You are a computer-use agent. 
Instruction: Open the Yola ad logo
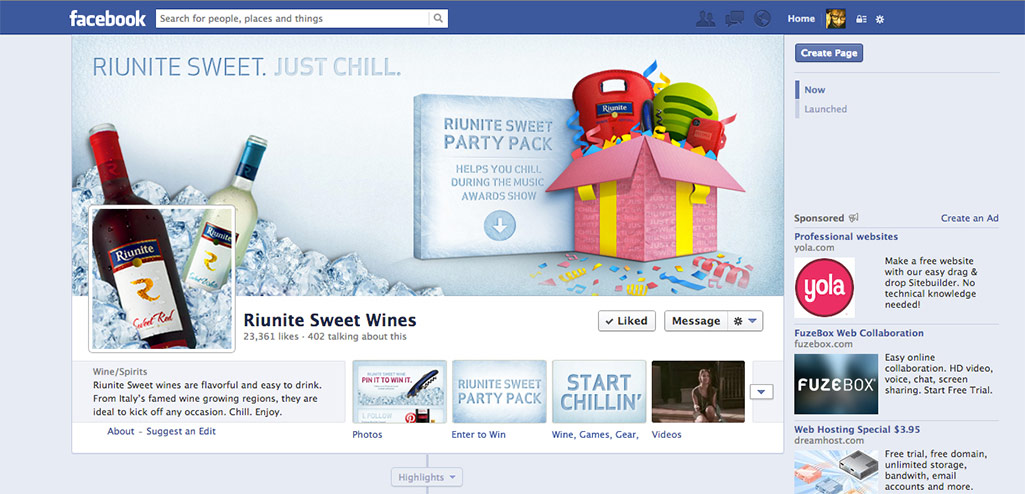(x=824, y=288)
